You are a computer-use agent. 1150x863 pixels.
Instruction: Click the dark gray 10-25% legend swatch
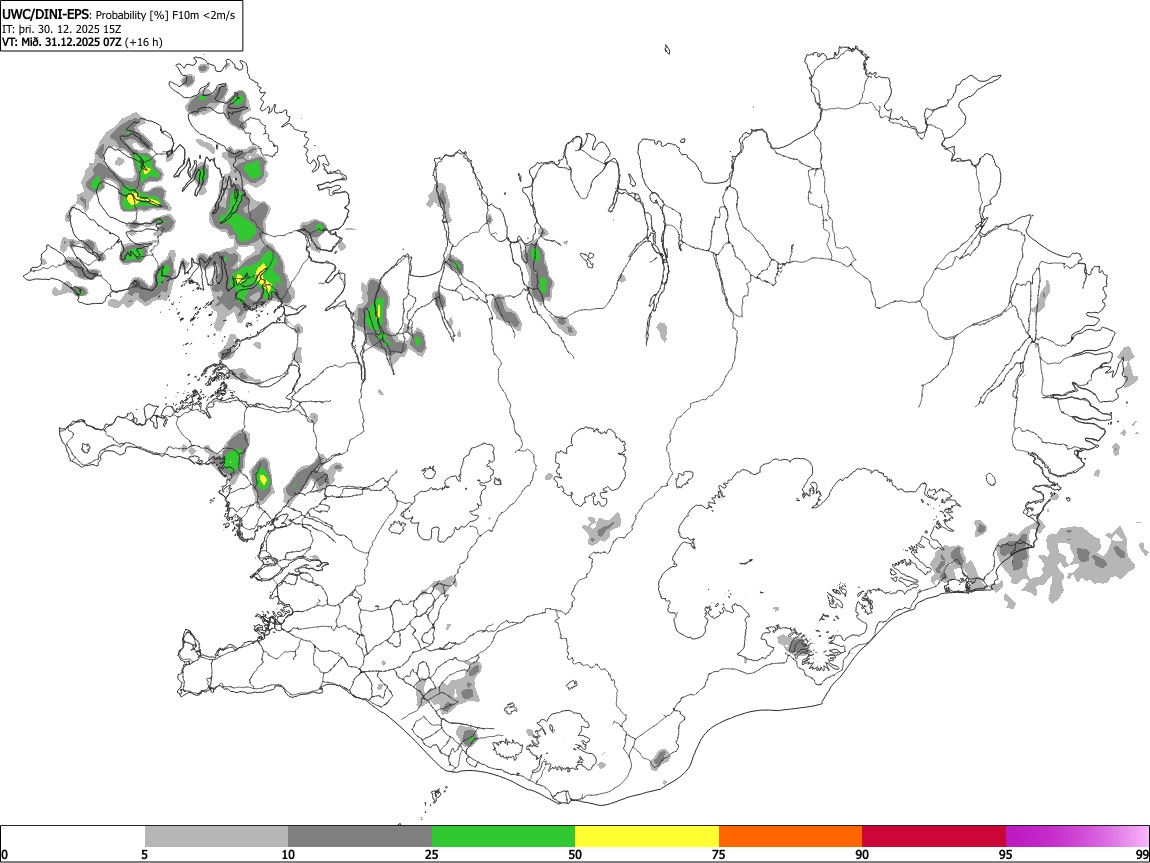click(360, 837)
